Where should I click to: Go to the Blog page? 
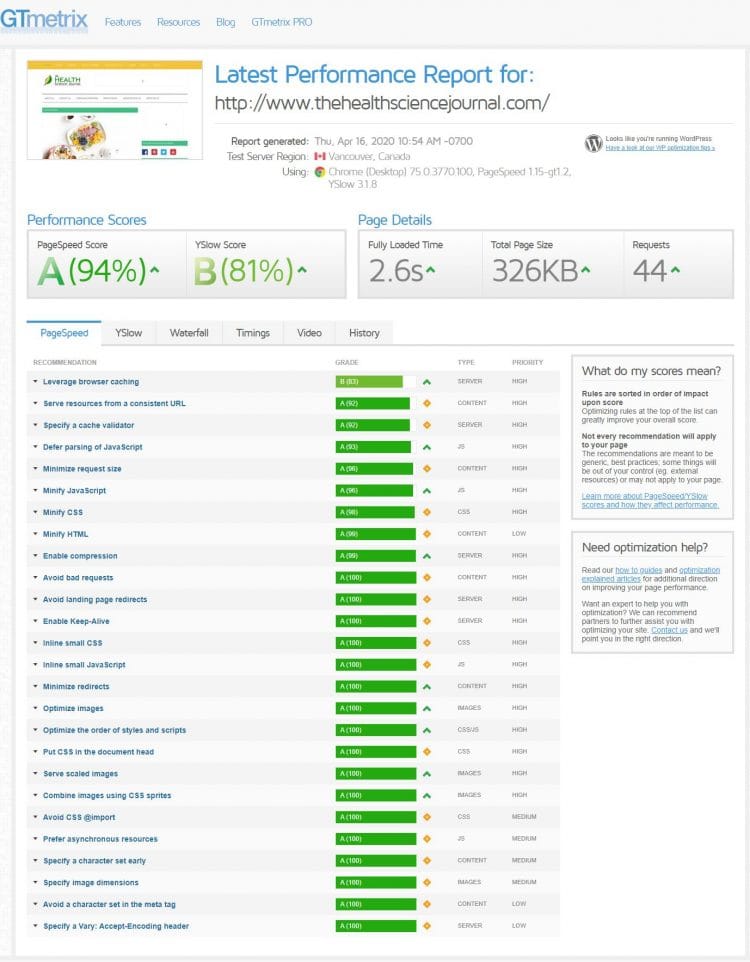coord(225,22)
